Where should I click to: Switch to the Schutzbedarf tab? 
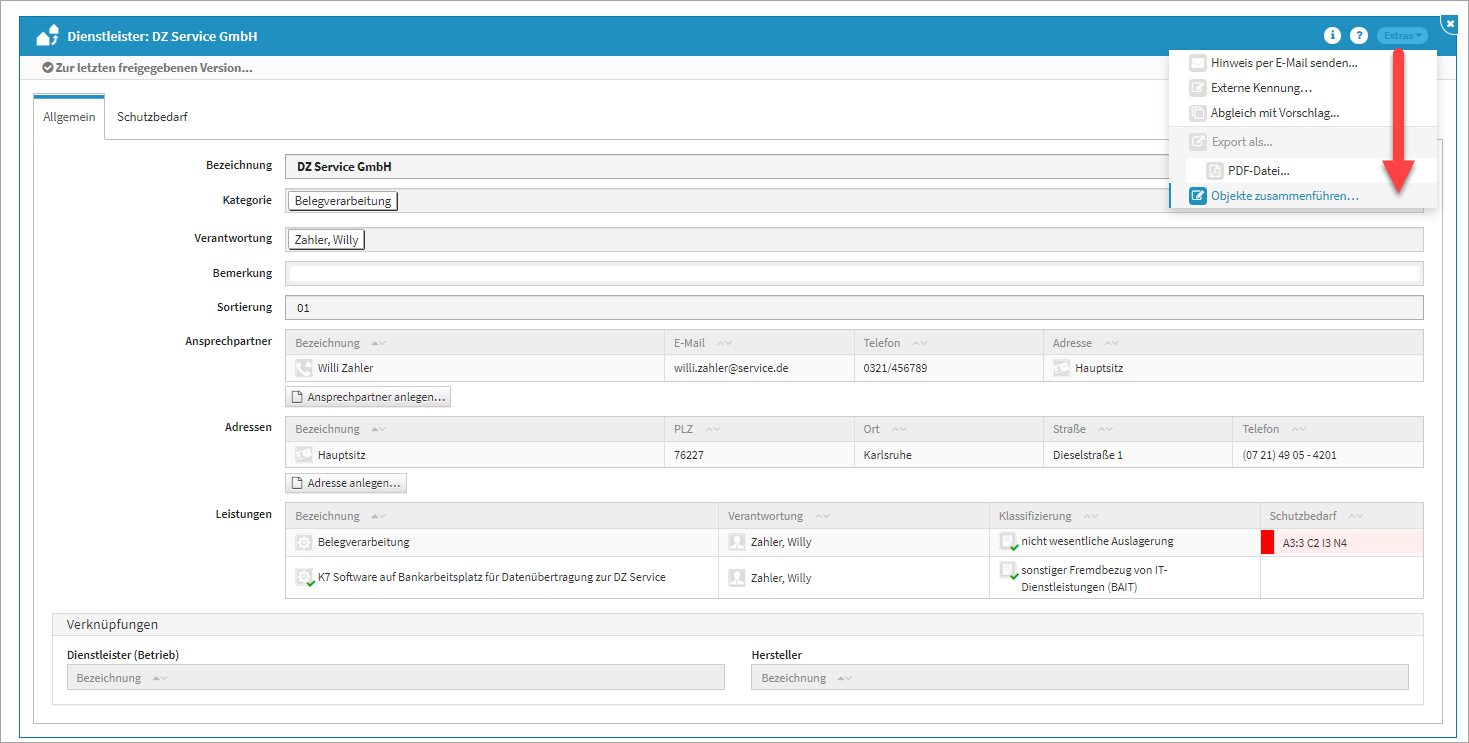coord(152,117)
